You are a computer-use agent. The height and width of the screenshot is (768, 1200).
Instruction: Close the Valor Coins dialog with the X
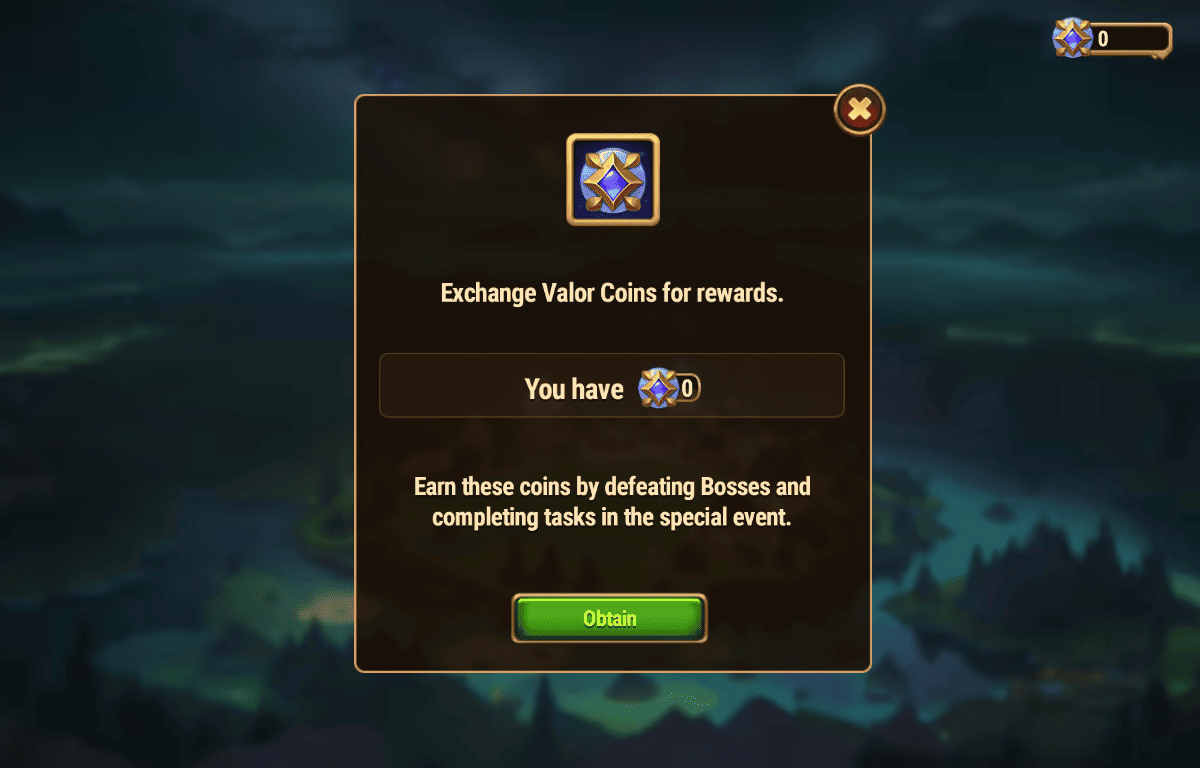[859, 109]
